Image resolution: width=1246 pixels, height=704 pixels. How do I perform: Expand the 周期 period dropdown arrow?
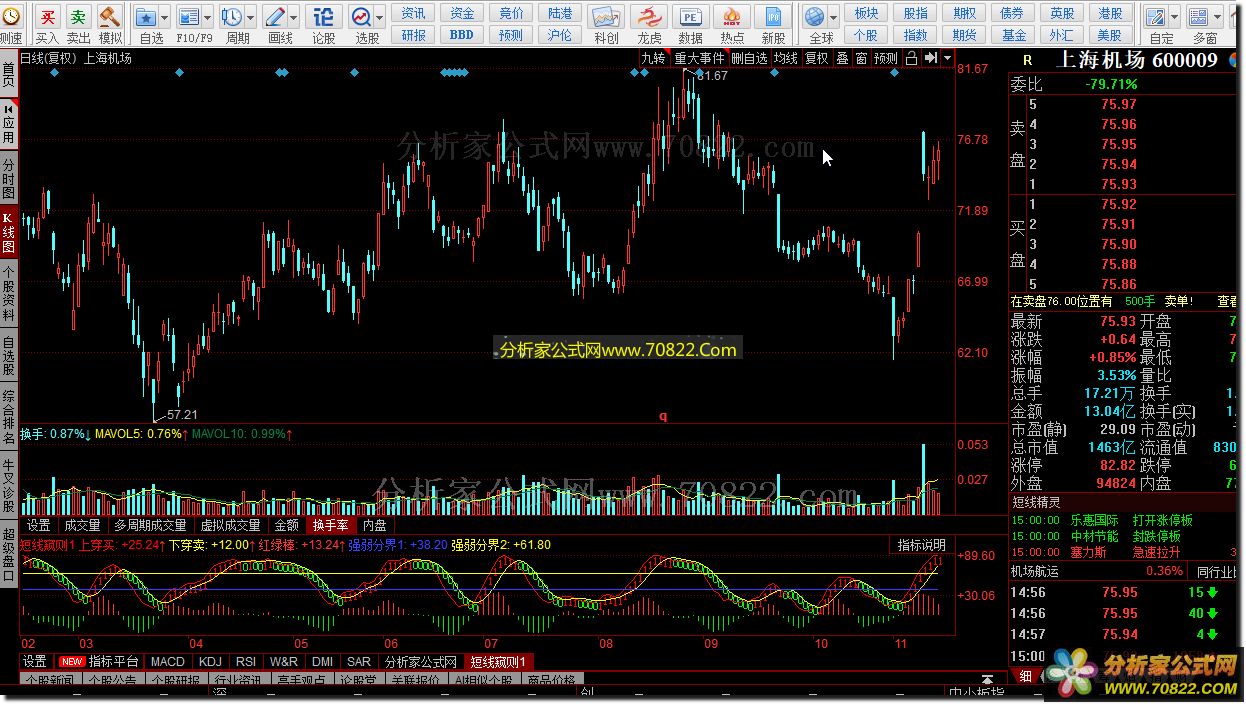[x=250, y=18]
